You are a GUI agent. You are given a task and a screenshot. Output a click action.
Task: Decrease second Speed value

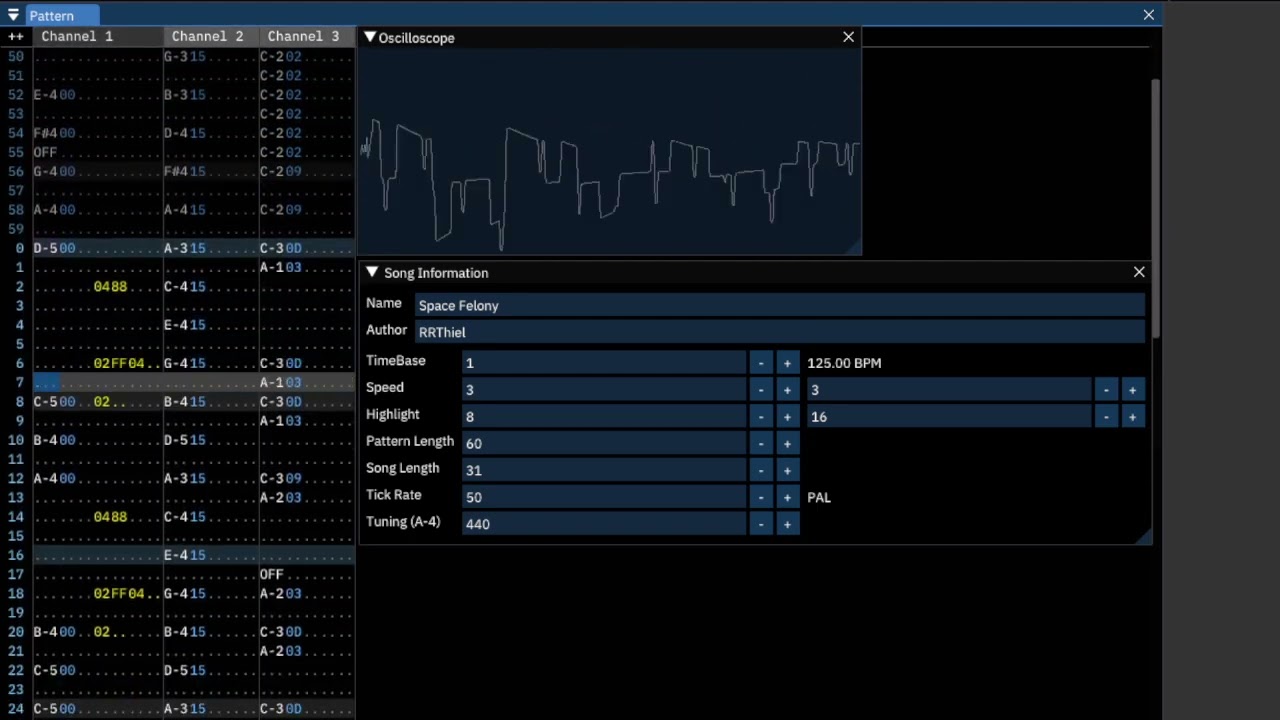(1106, 390)
